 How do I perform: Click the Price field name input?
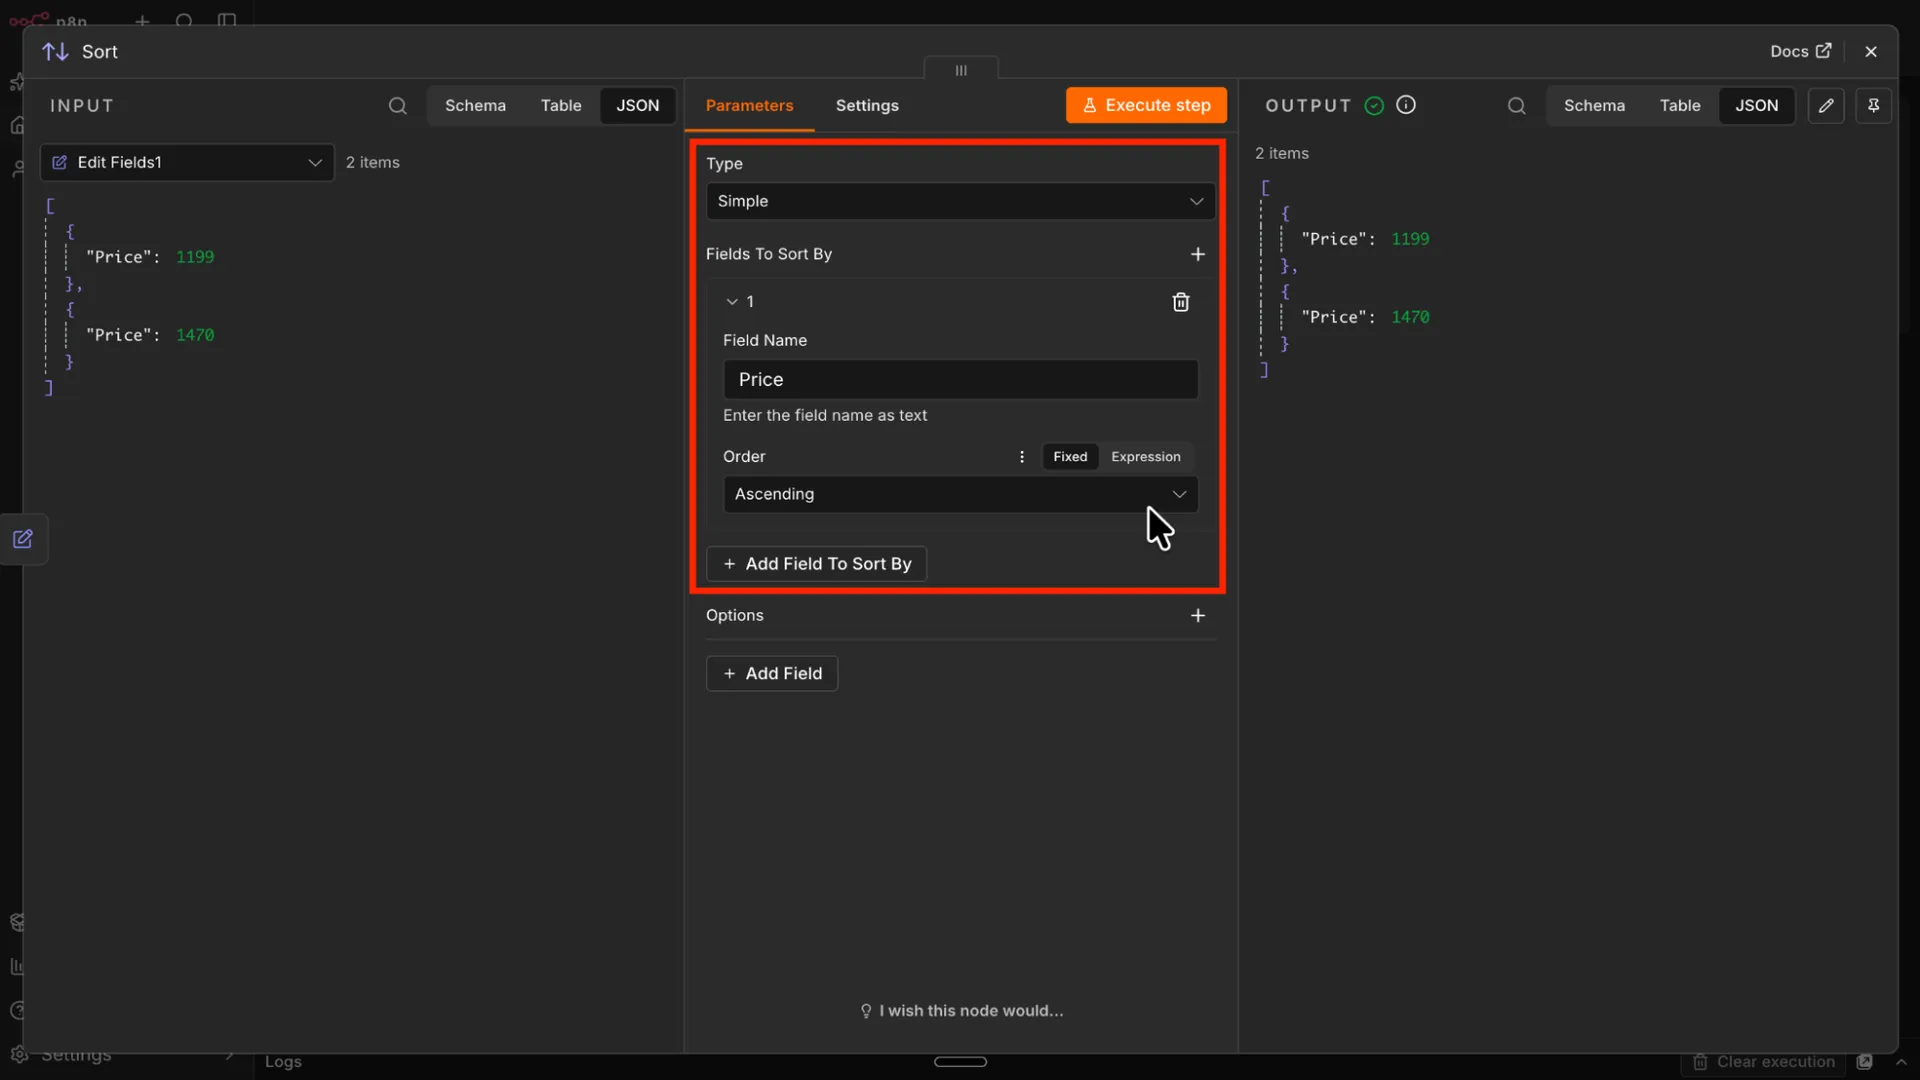tap(960, 380)
